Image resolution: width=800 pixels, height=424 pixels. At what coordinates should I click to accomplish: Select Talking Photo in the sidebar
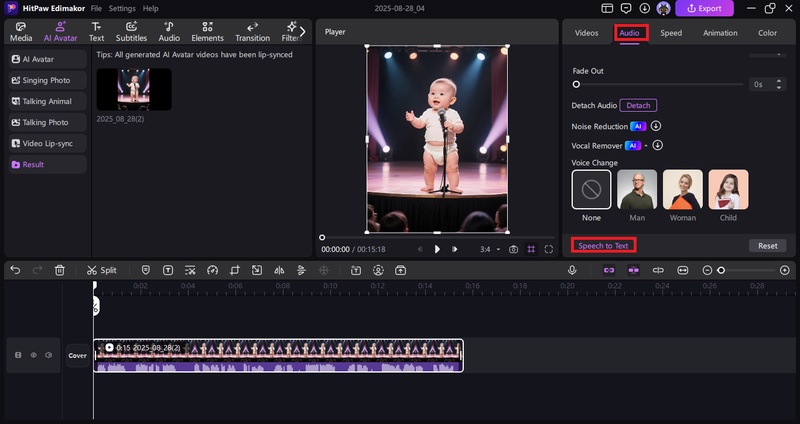(x=47, y=122)
